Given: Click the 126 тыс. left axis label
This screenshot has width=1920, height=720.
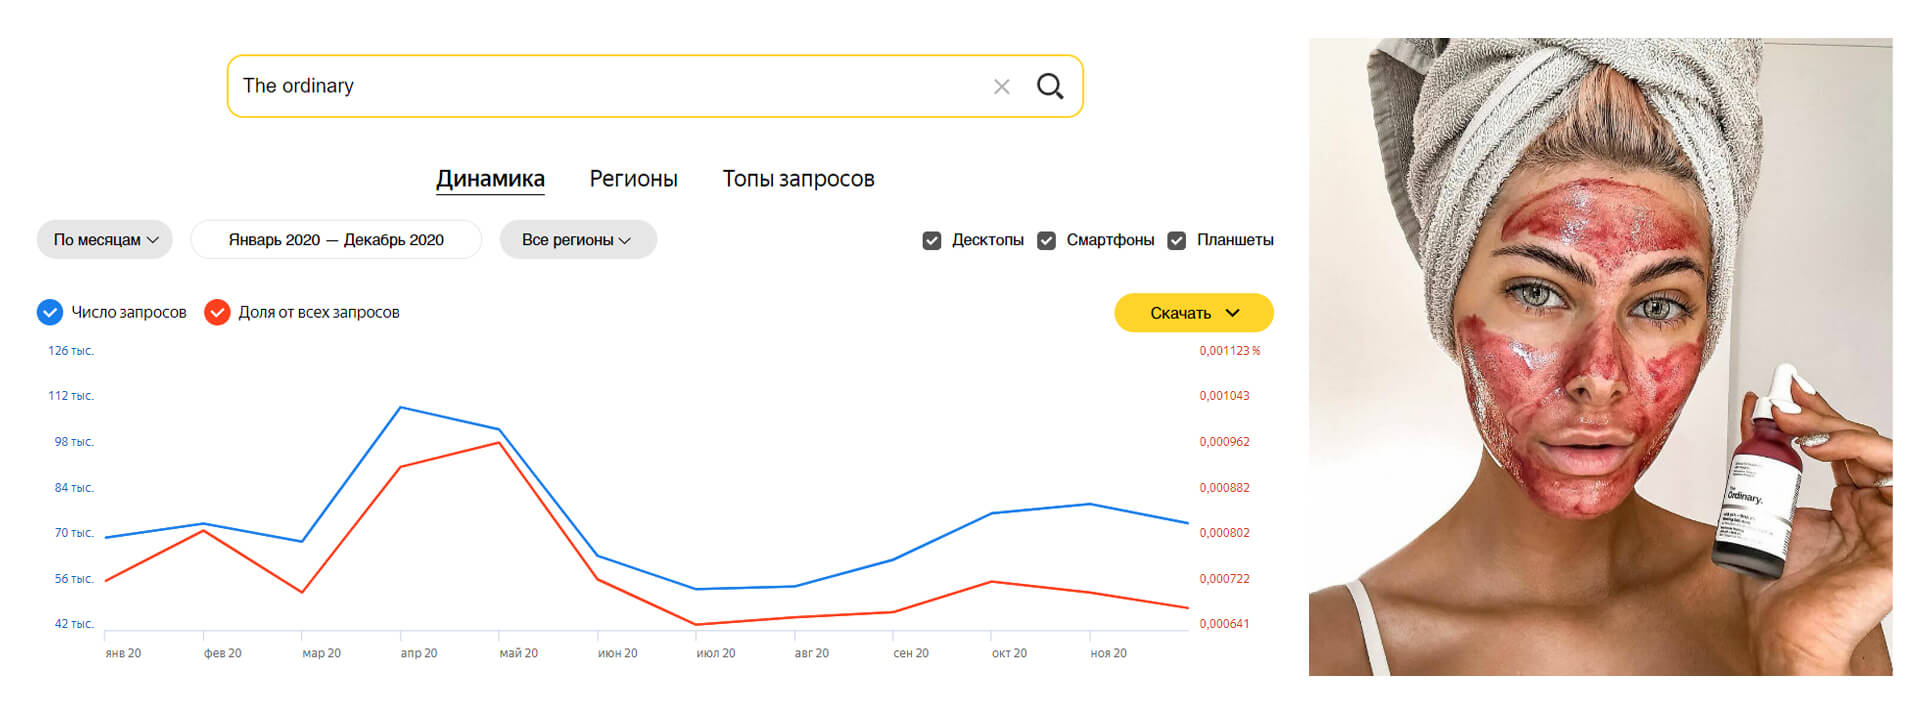Looking at the screenshot, I should pyautogui.click(x=71, y=351).
